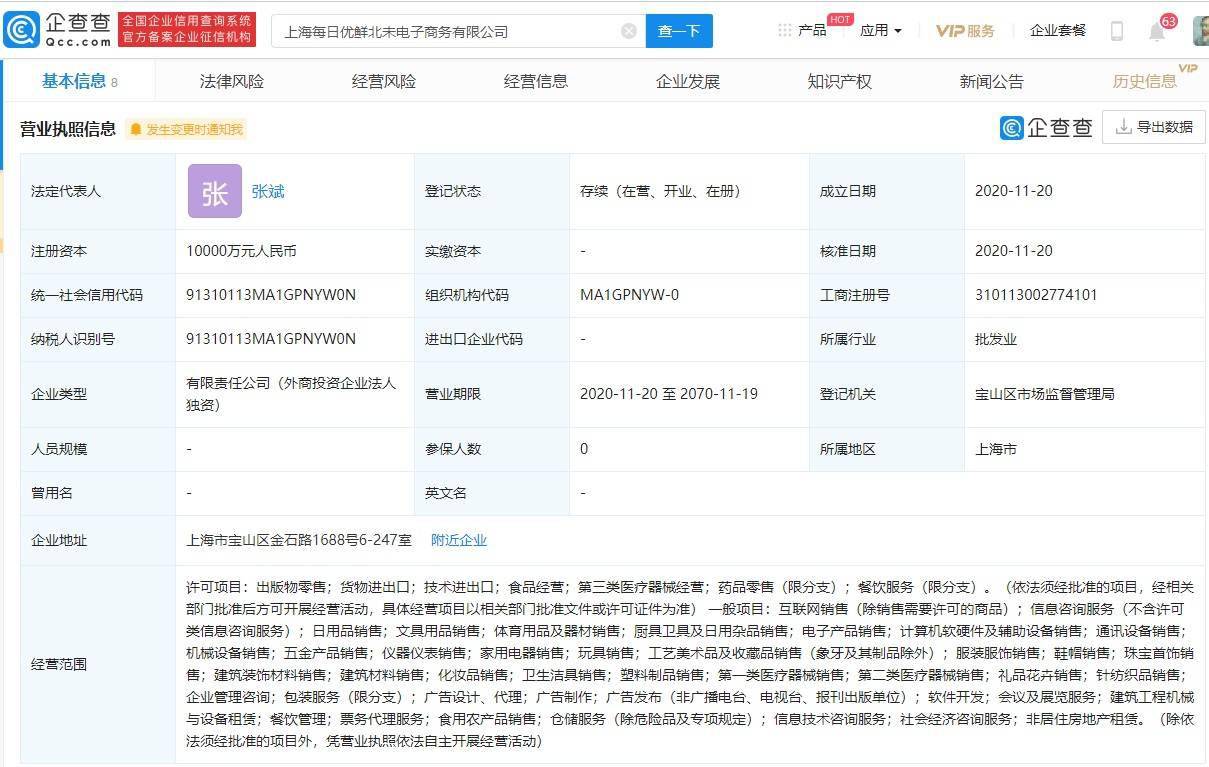This screenshot has width=1209, height=767.
Task: Click the 全国企业信用查询系统 red badge
Action: coord(187,30)
